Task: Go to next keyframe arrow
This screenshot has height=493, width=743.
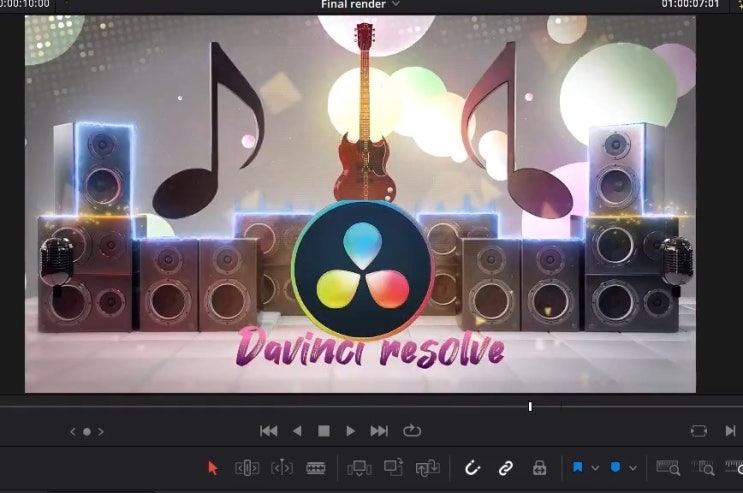Action: (x=100, y=431)
